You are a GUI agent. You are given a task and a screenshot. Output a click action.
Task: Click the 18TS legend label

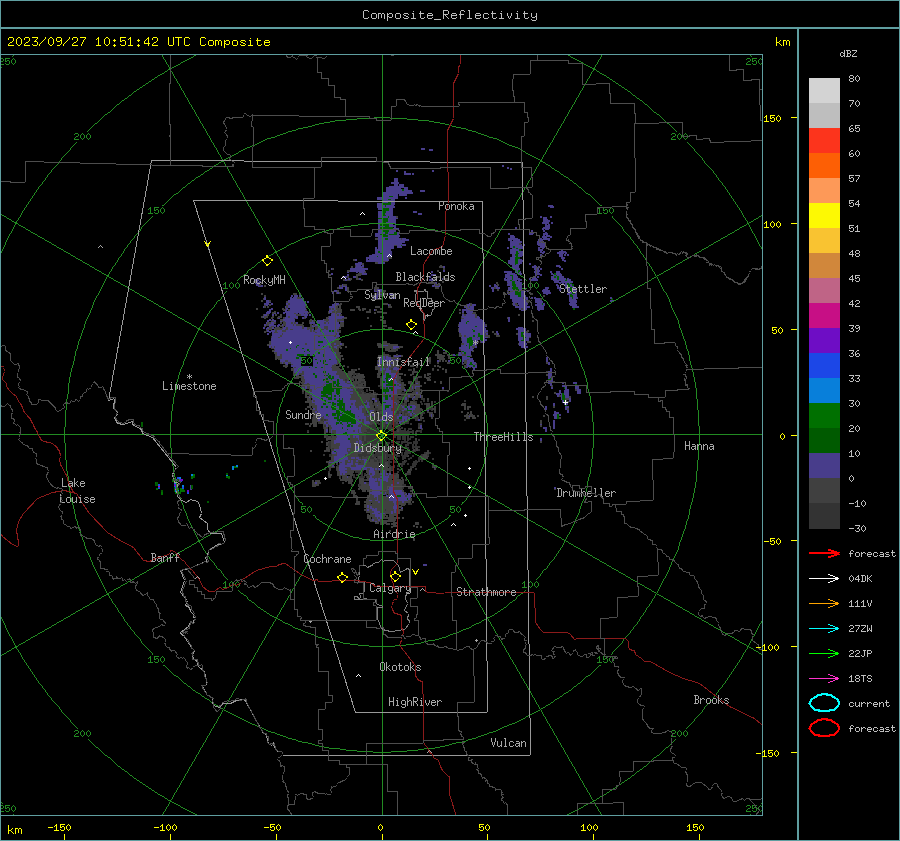(860, 679)
